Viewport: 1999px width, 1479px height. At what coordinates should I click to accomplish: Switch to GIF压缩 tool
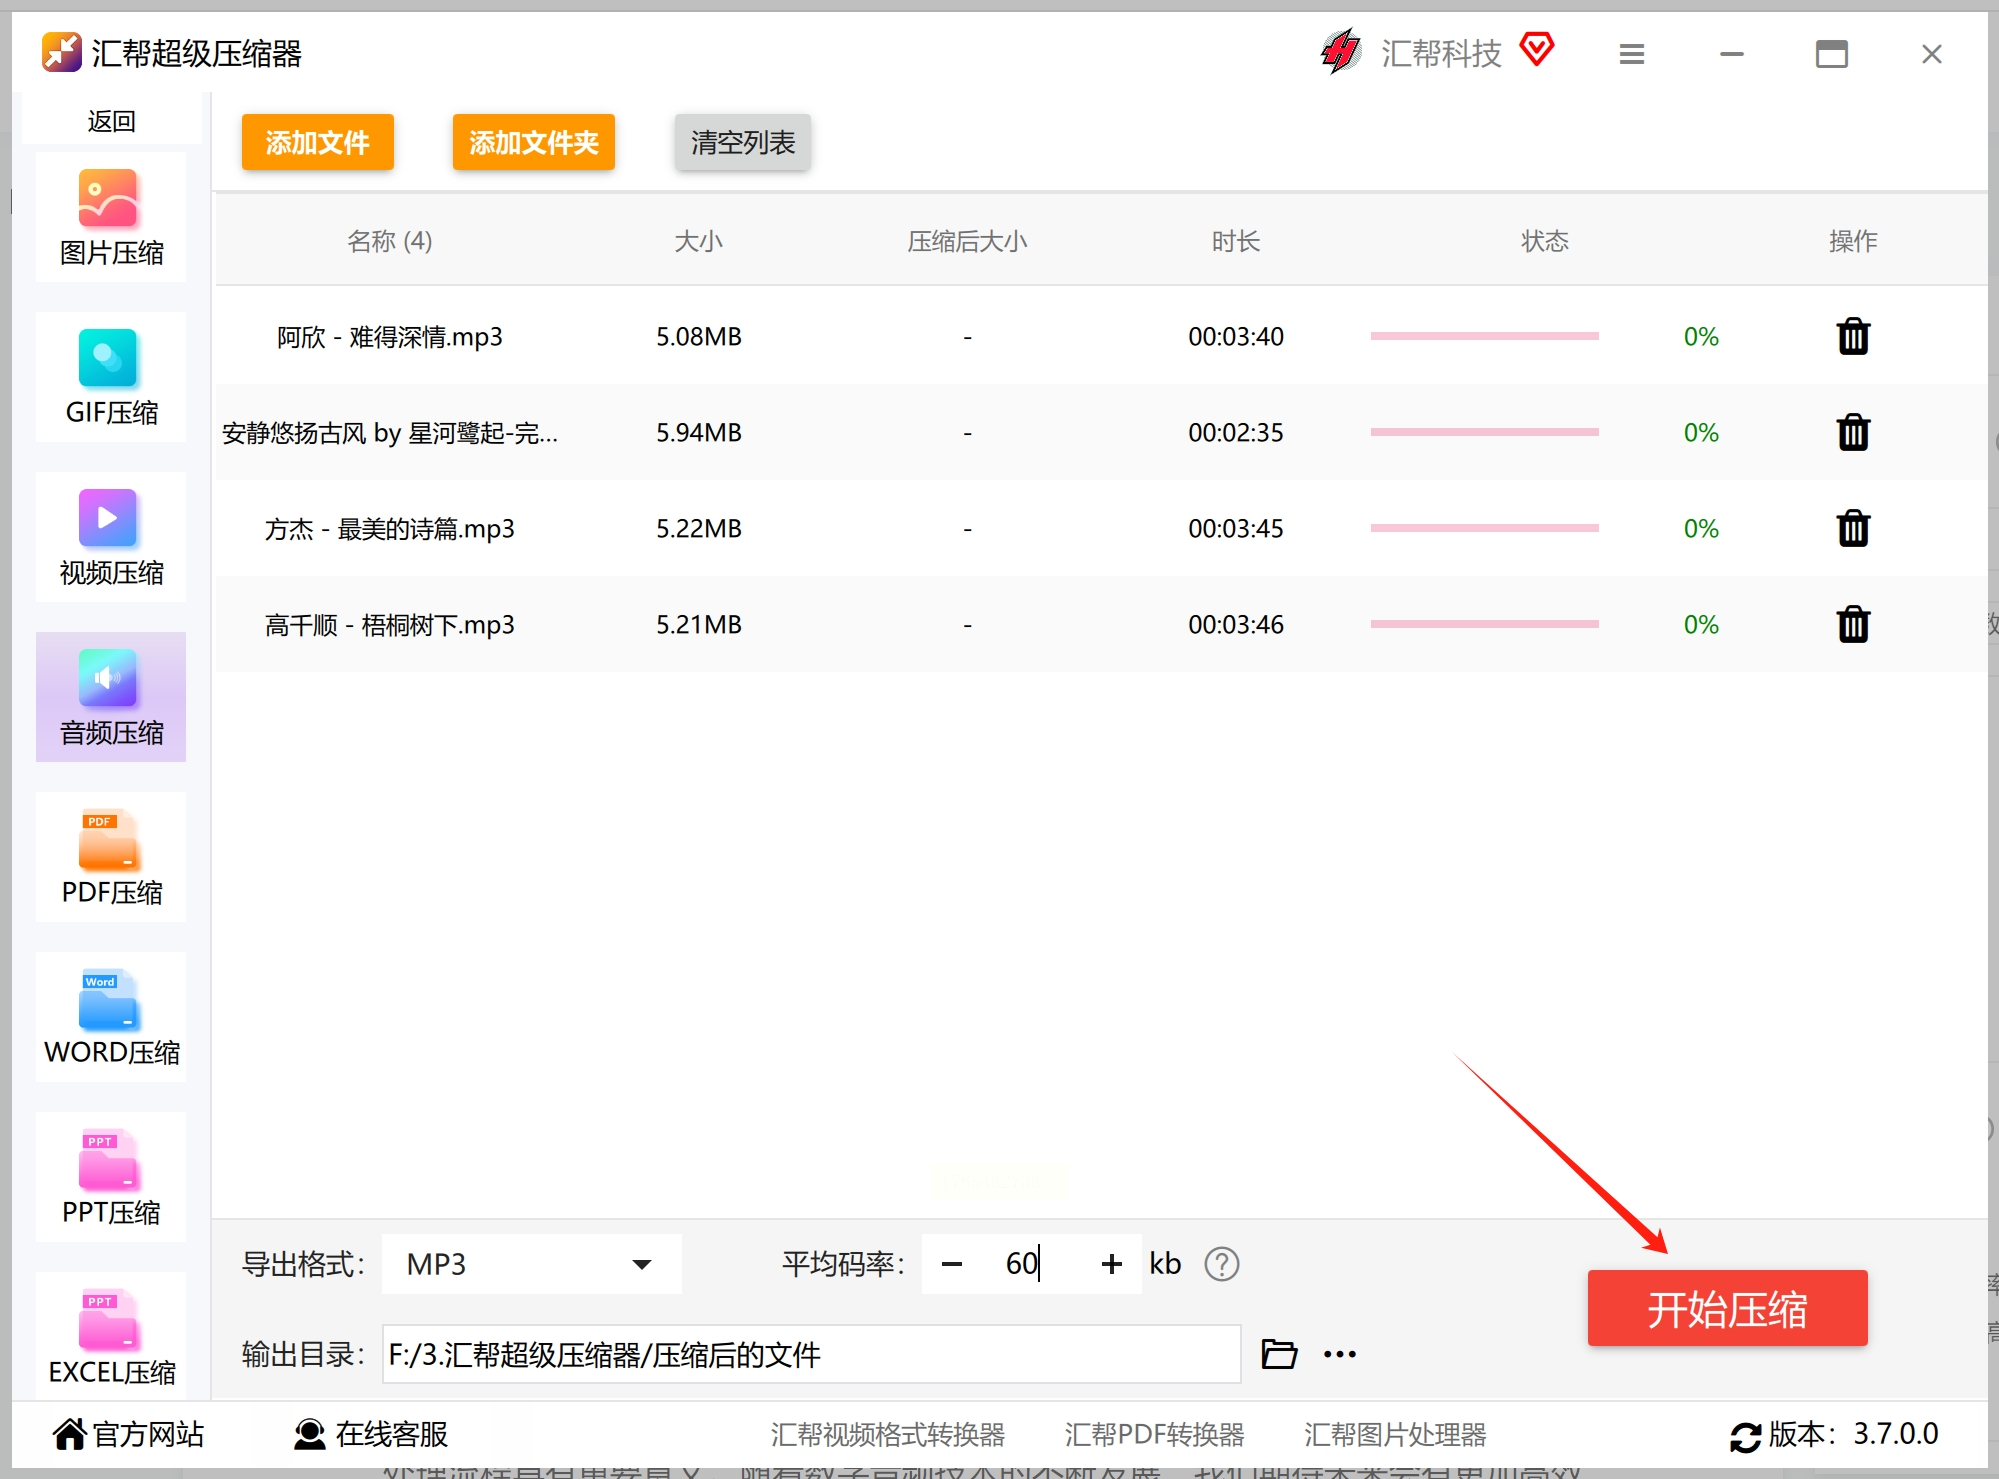coord(111,378)
